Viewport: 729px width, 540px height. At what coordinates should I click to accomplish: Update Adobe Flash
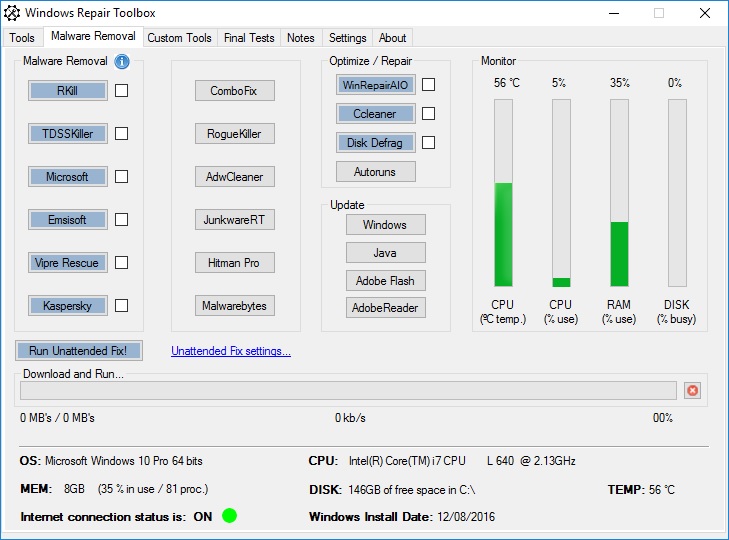click(385, 280)
